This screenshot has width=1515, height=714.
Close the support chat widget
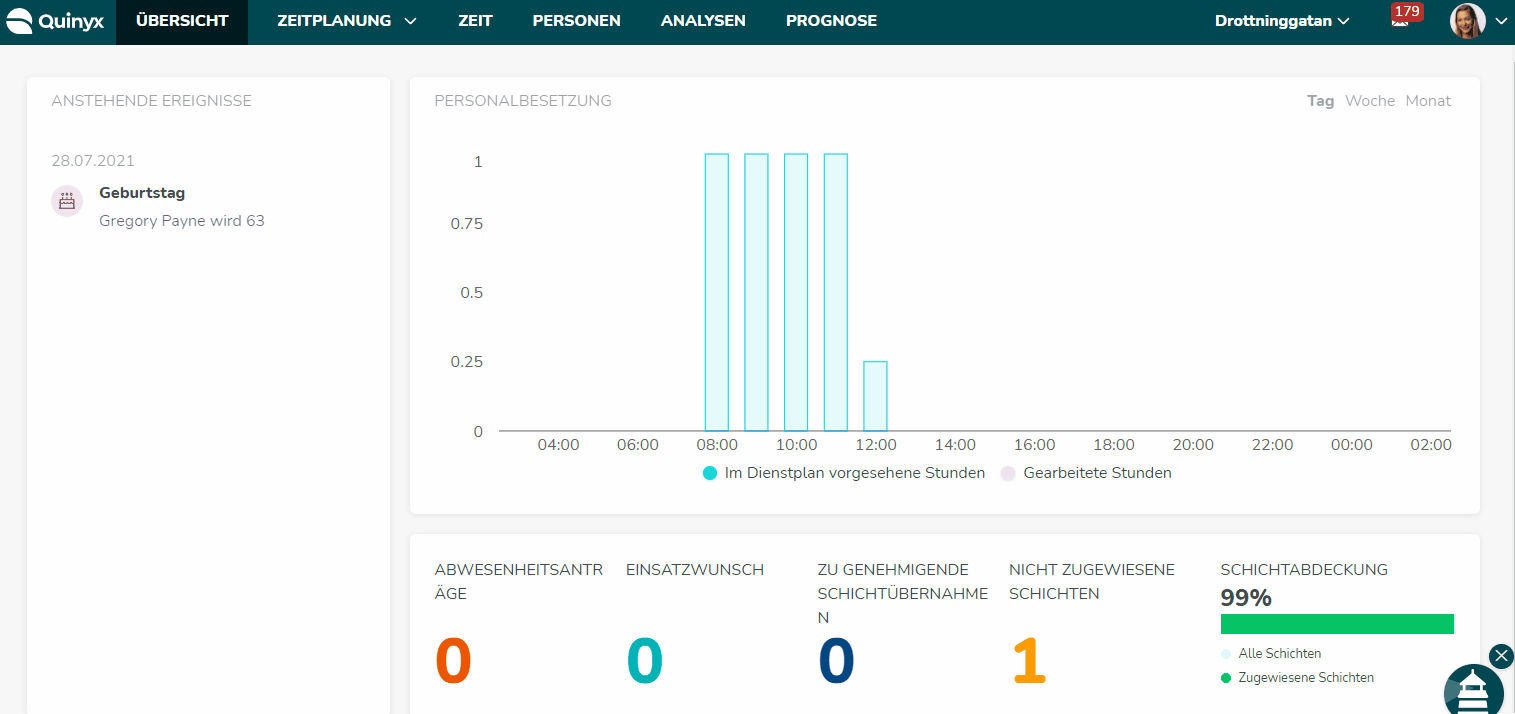click(1501, 656)
